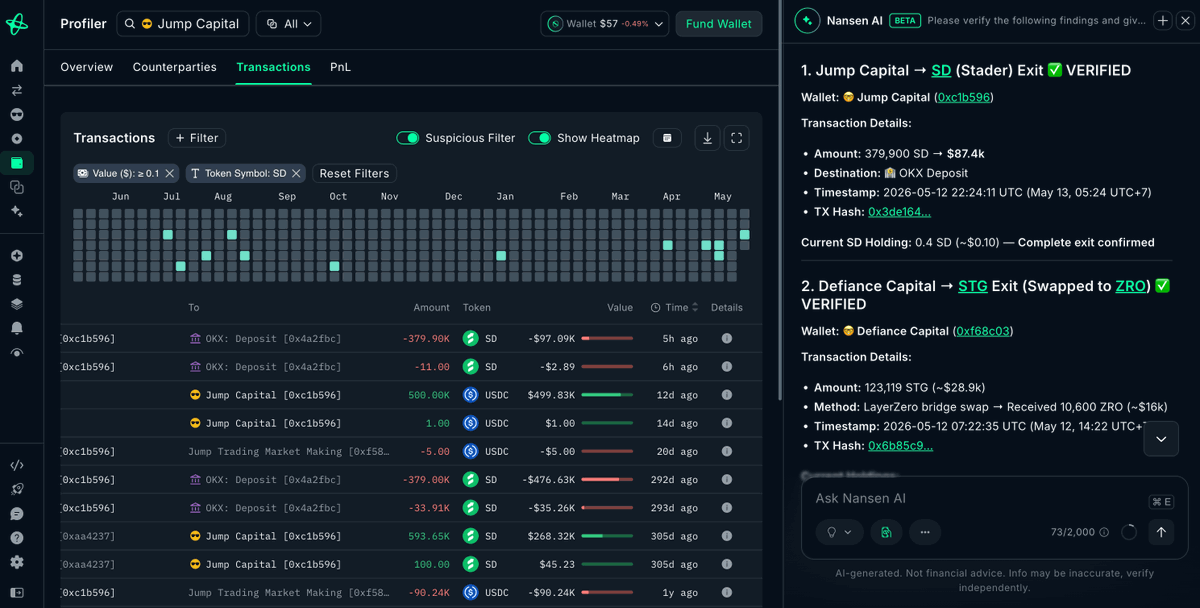
Task: Click the Nansen logo in the sidebar
Action: click(x=17, y=23)
